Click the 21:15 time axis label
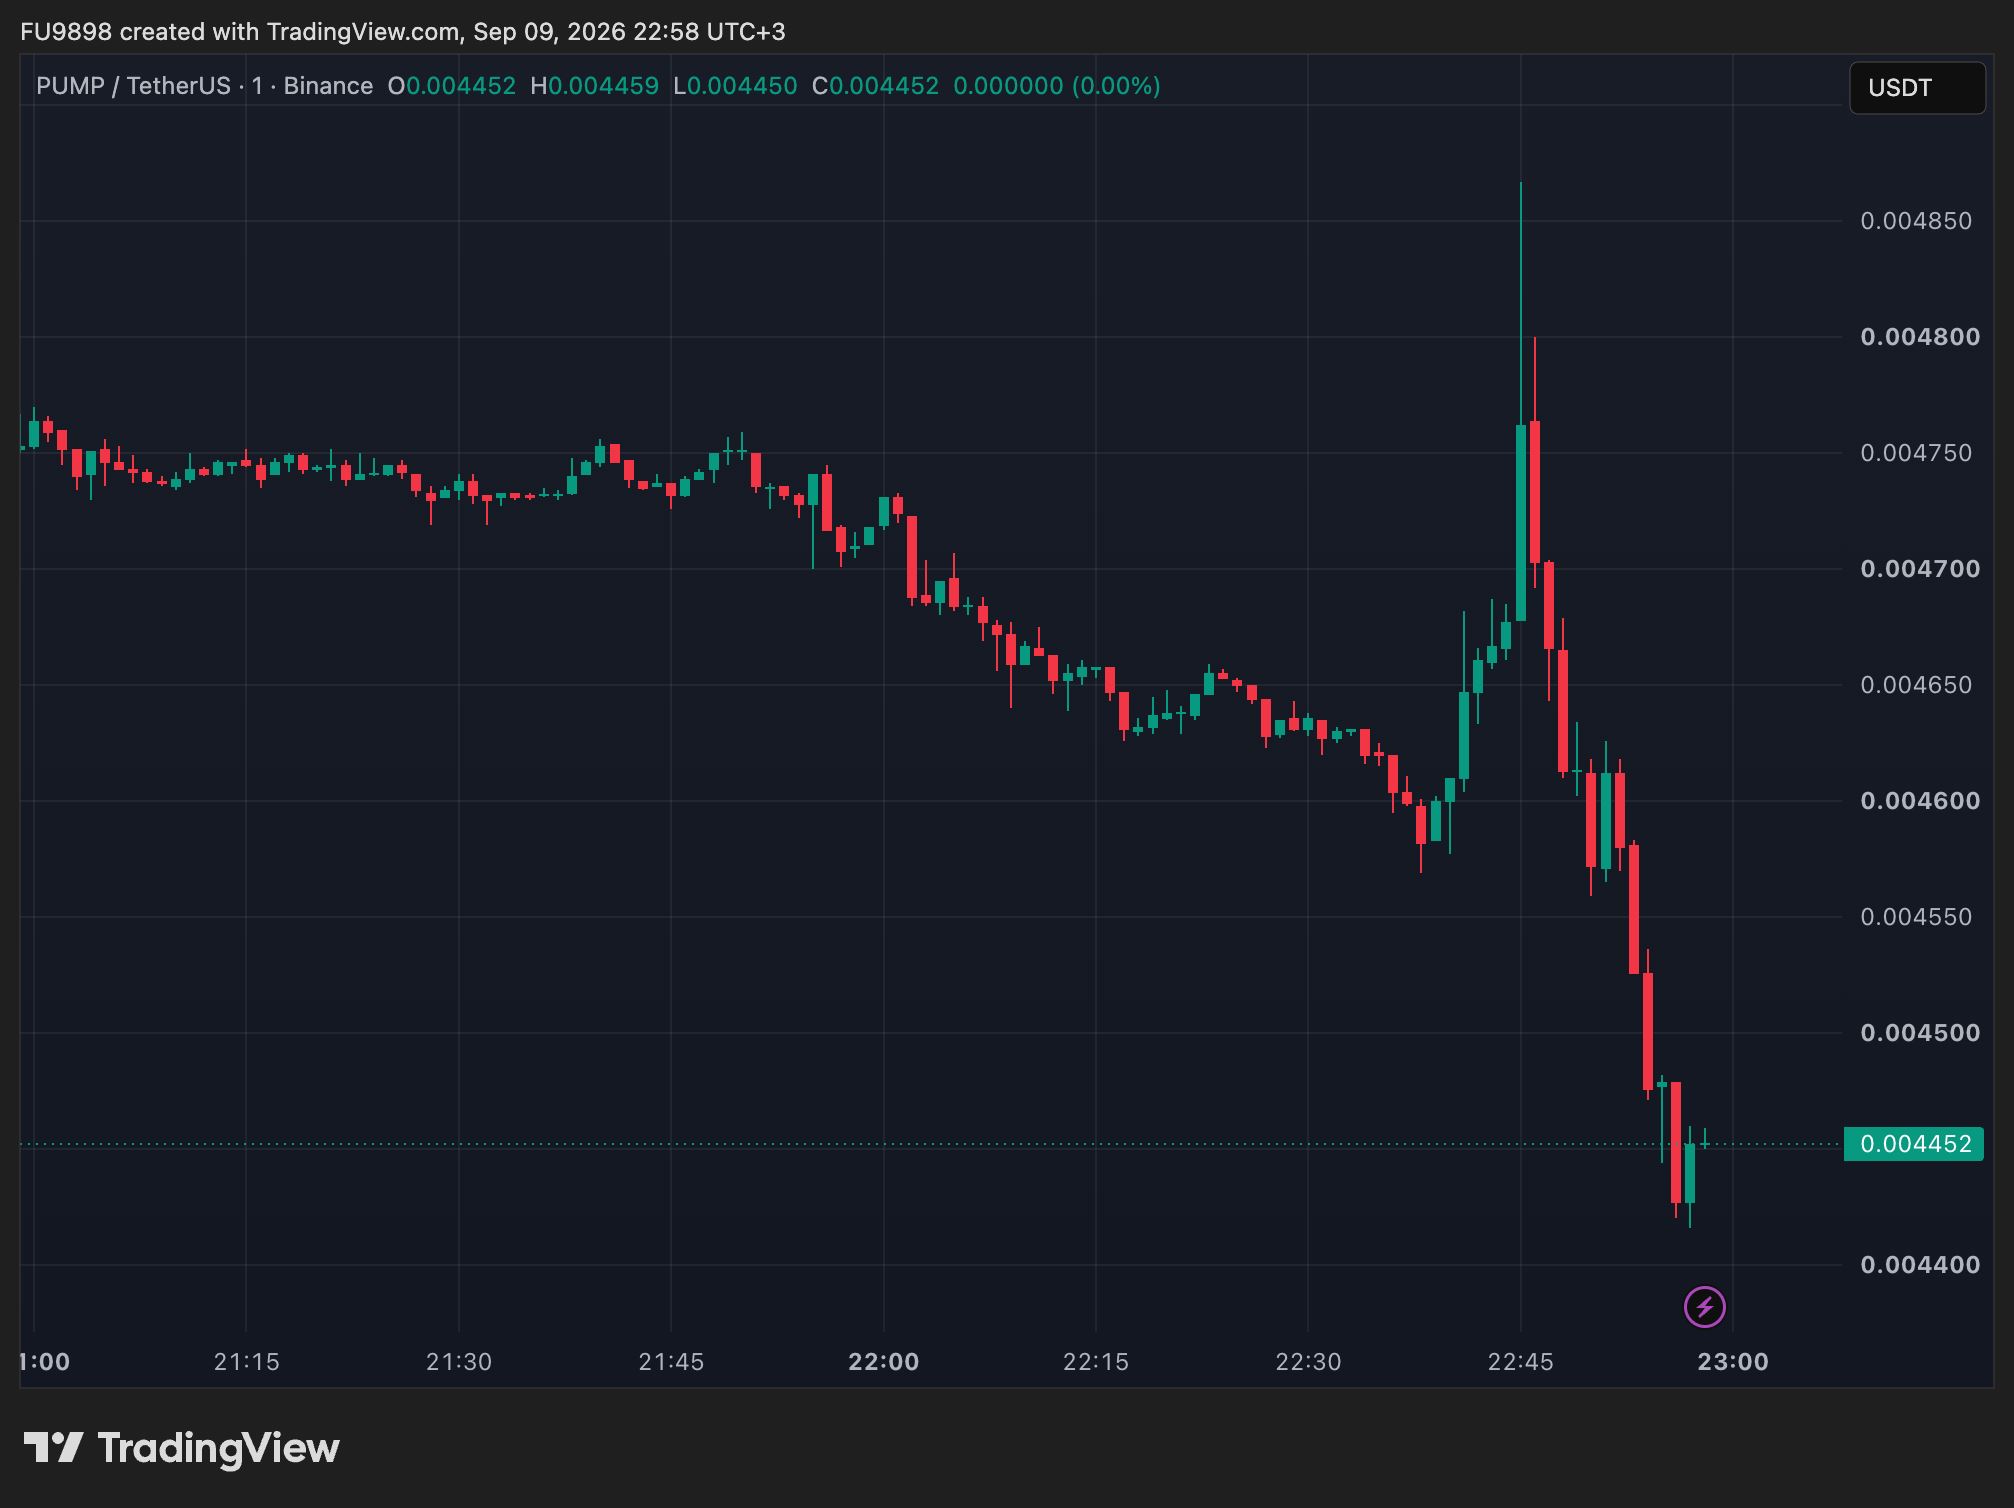The width and height of the screenshot is (2014, 1508). coord(246,1361)
